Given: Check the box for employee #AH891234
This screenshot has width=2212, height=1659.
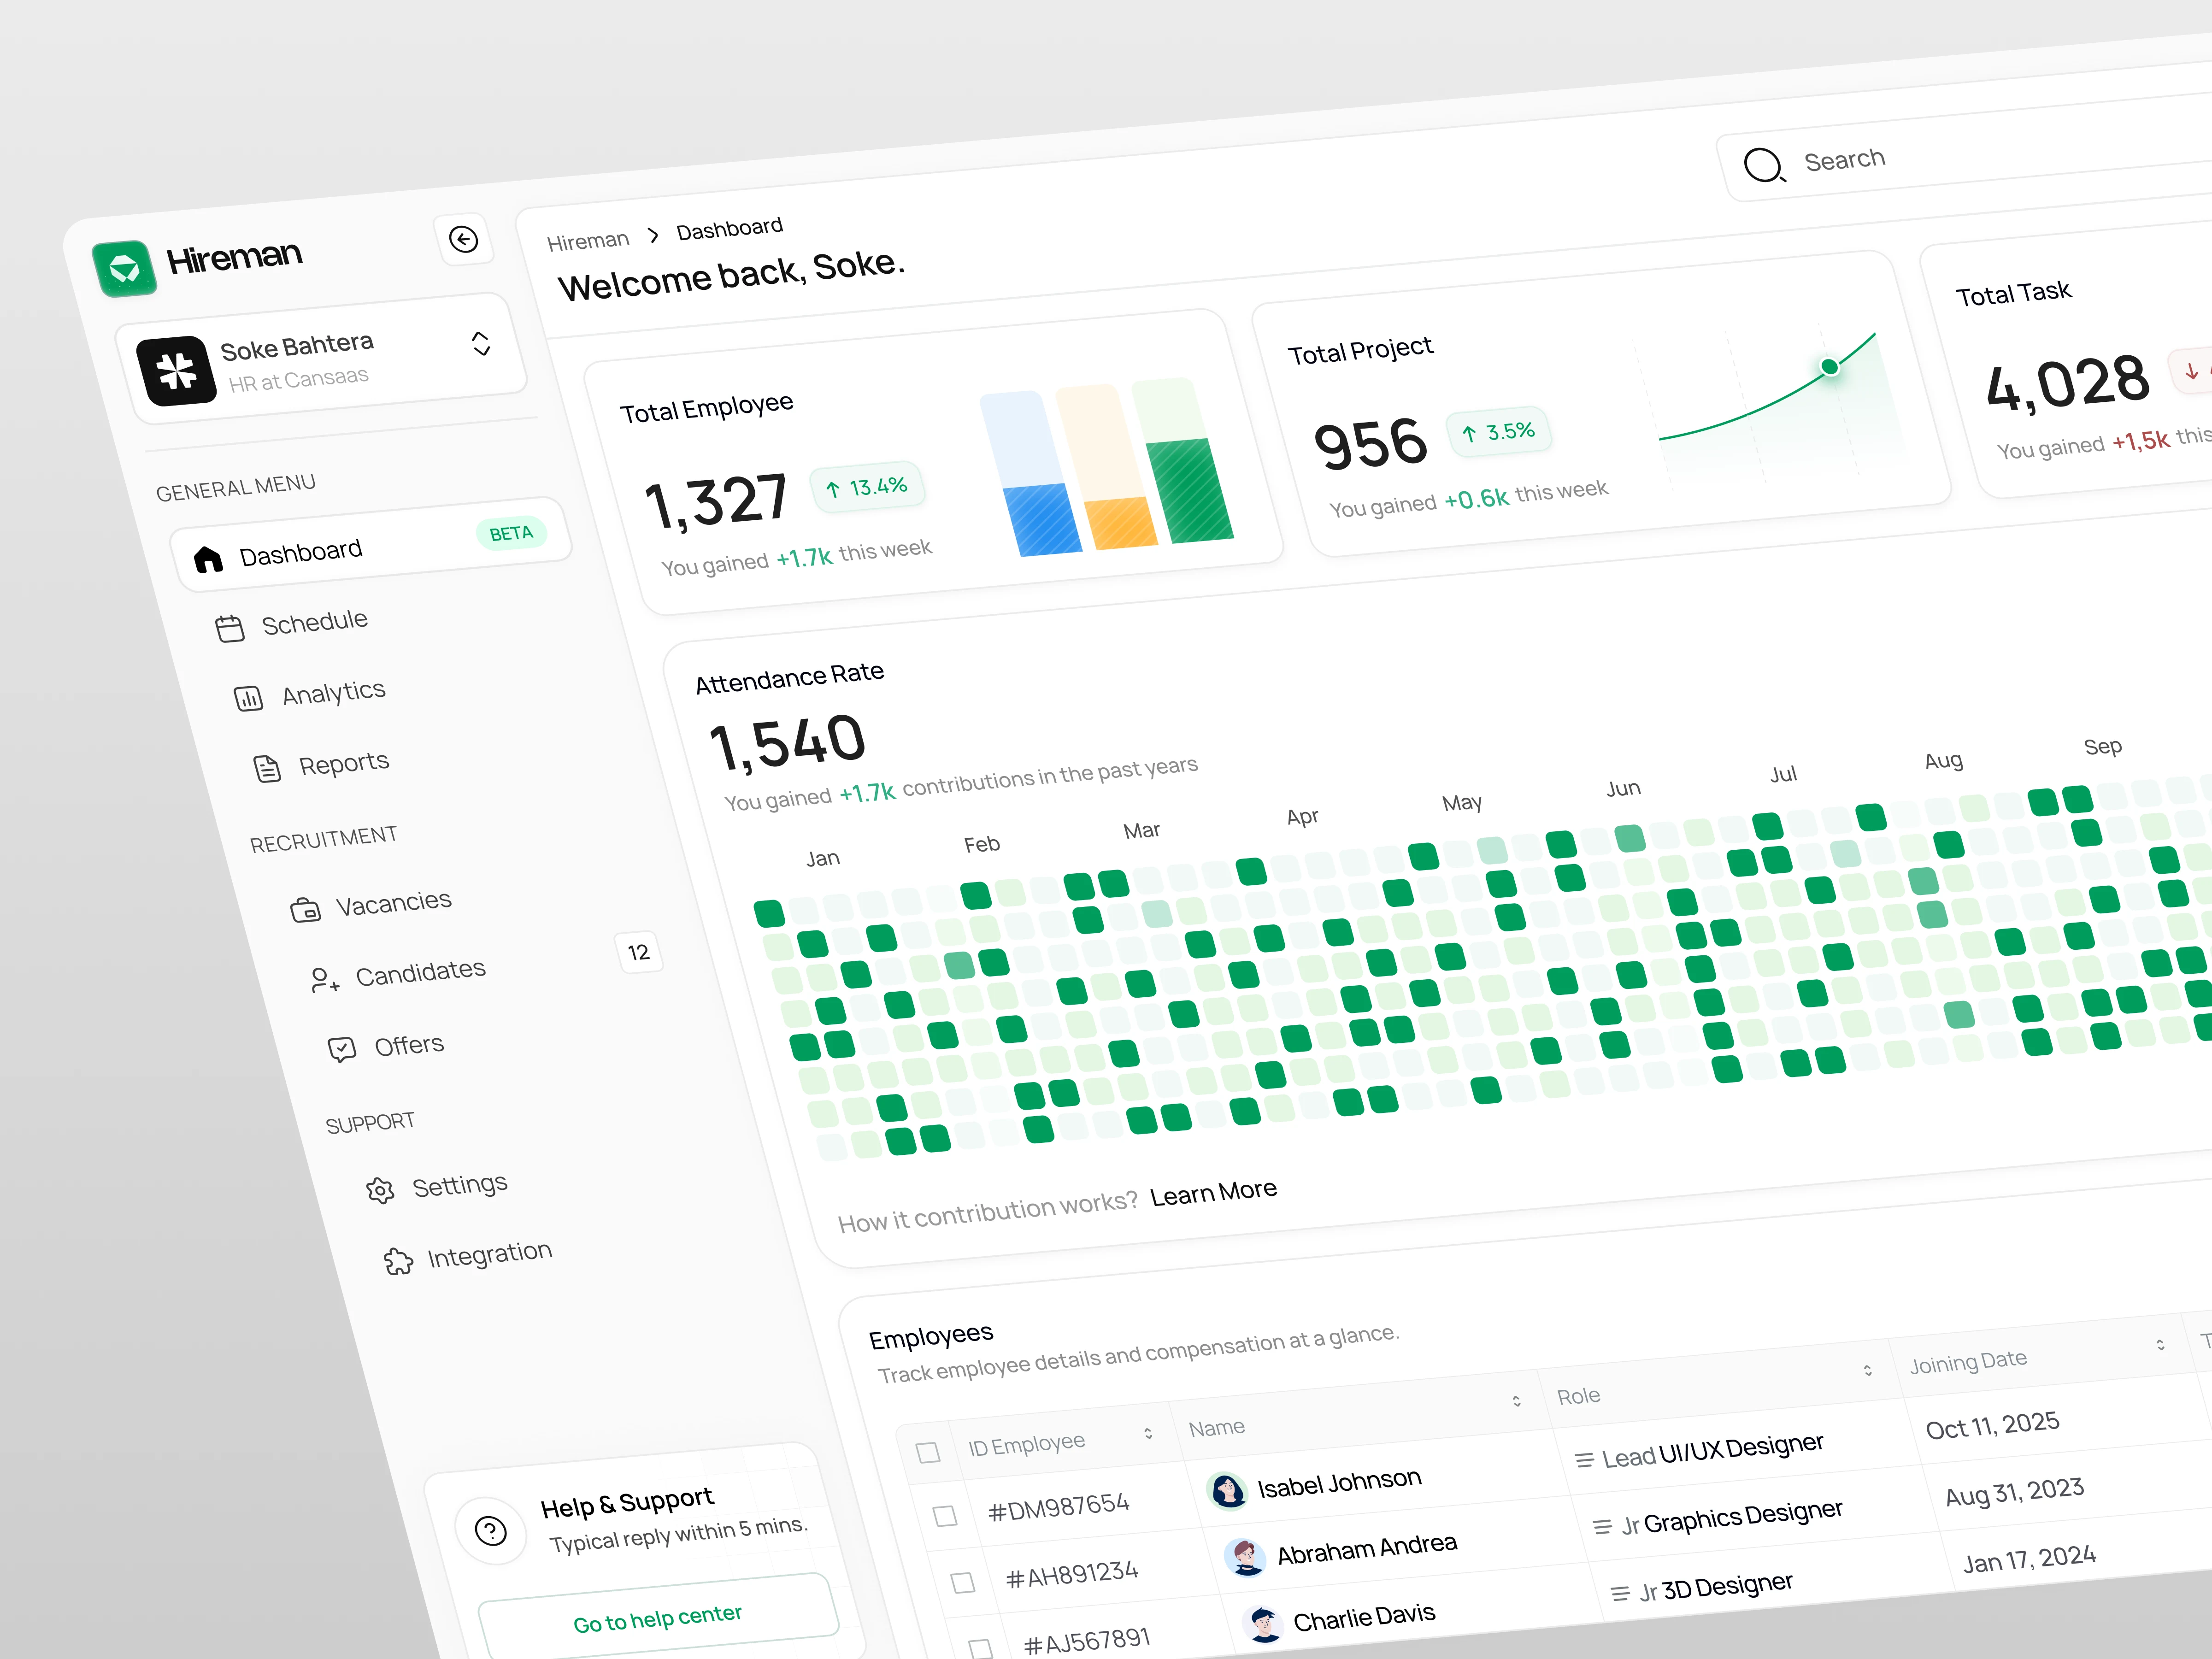Looking at the screenshot, I should (x=963, y=1582).
